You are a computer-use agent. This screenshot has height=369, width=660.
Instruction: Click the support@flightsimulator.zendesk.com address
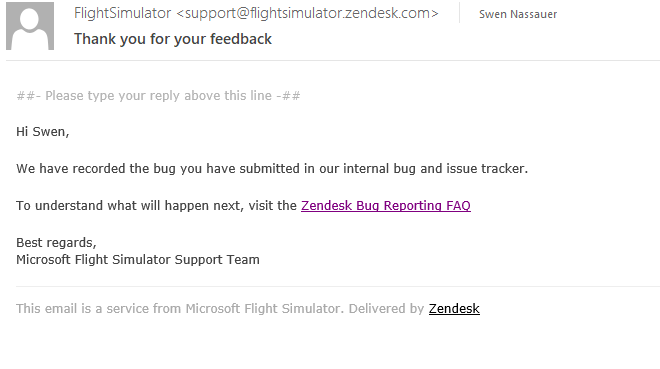[308, 13]
